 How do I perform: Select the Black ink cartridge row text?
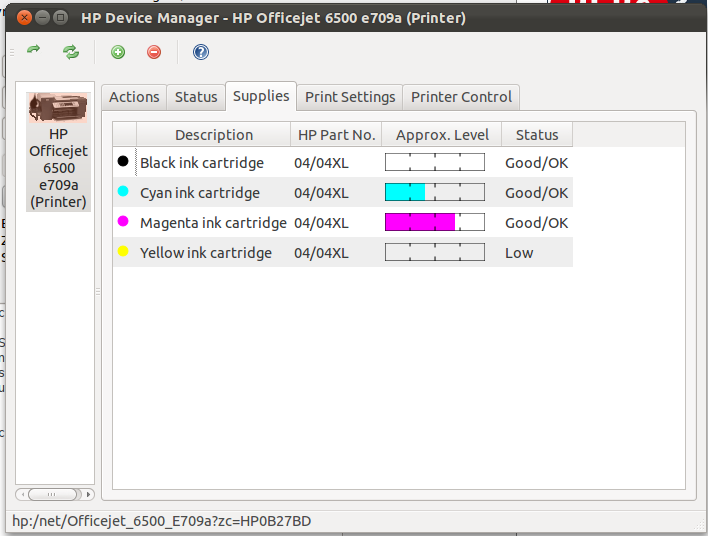tap(202, 163)
